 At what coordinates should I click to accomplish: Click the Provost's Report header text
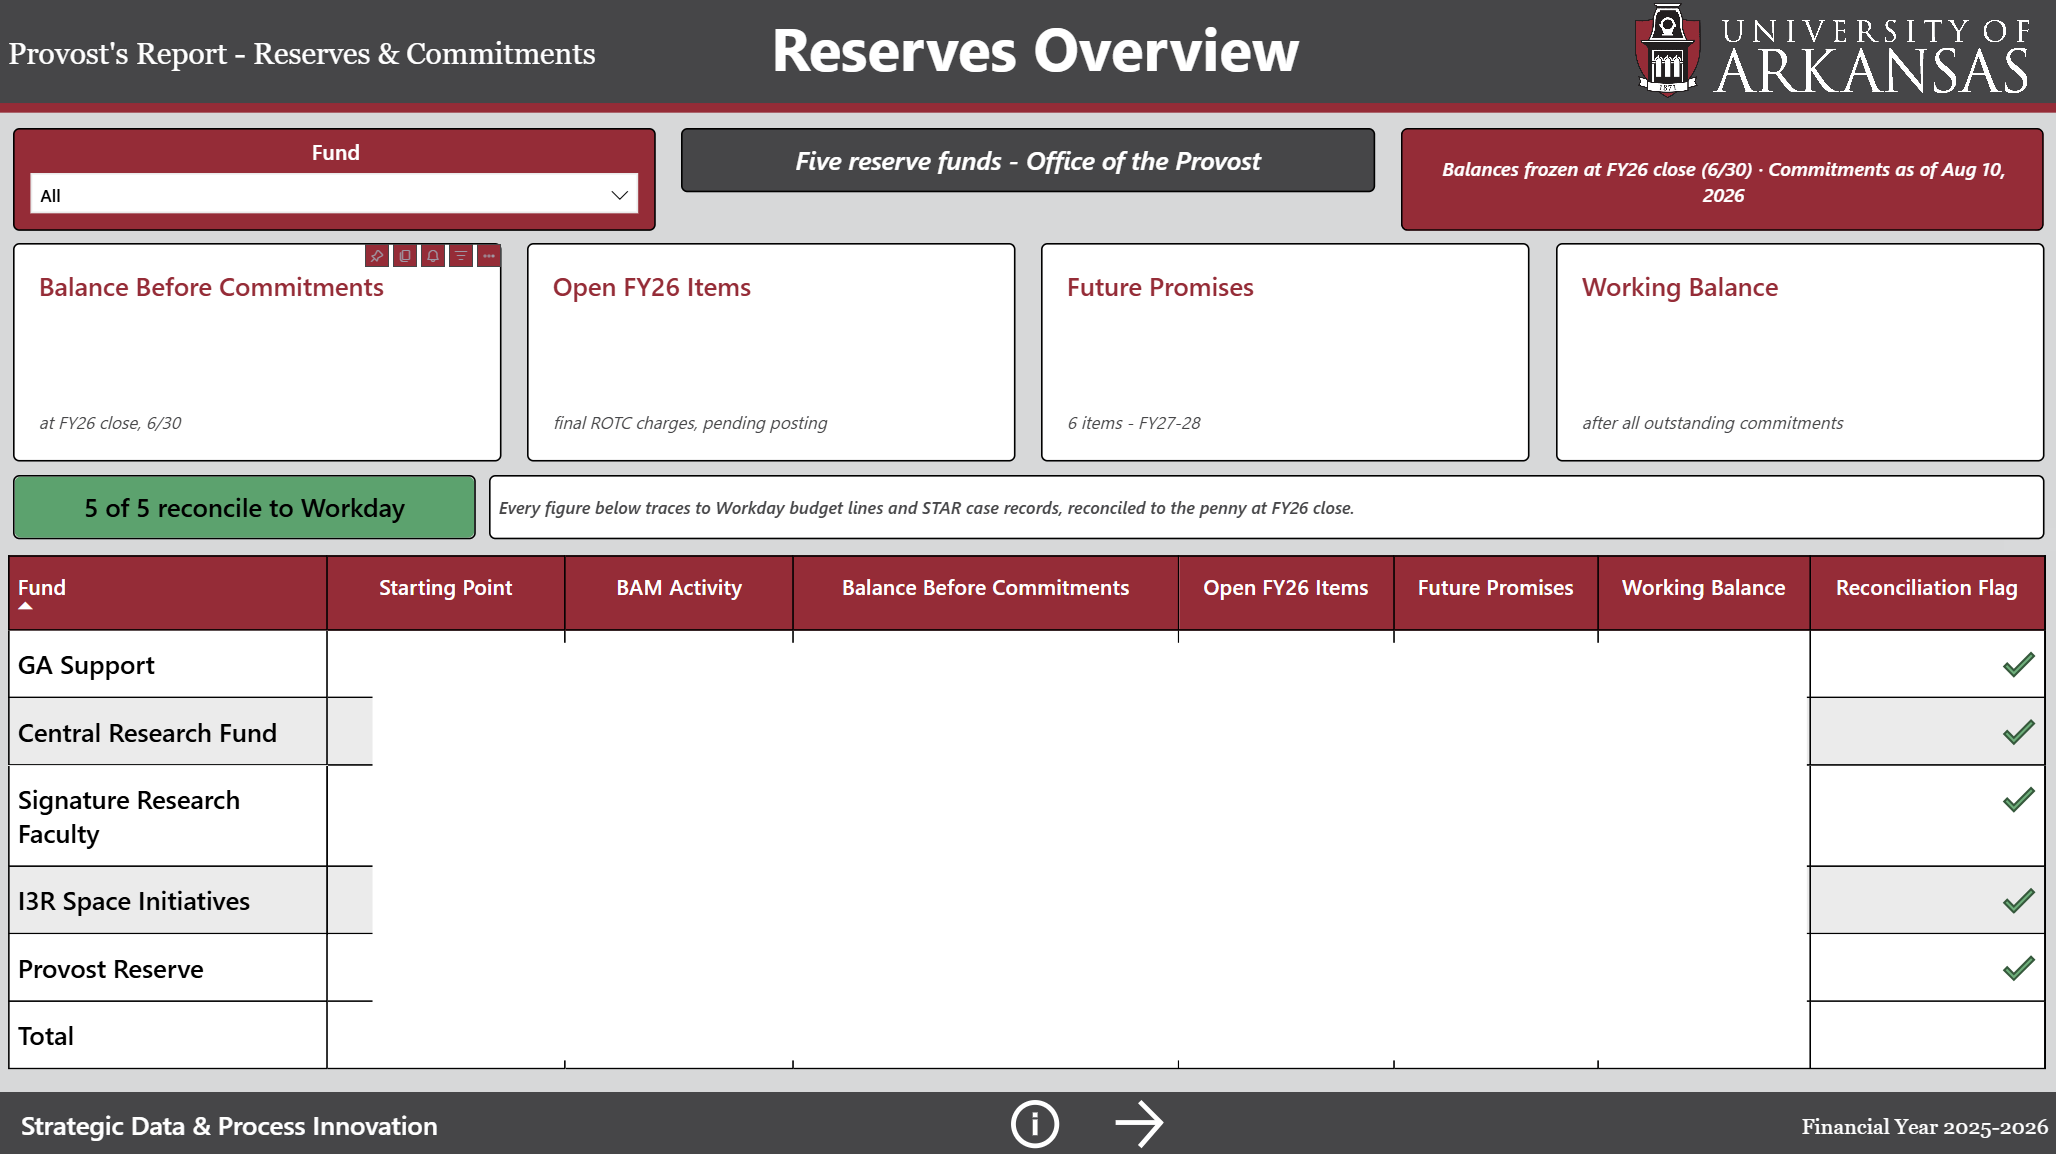[x=302, y=54]
